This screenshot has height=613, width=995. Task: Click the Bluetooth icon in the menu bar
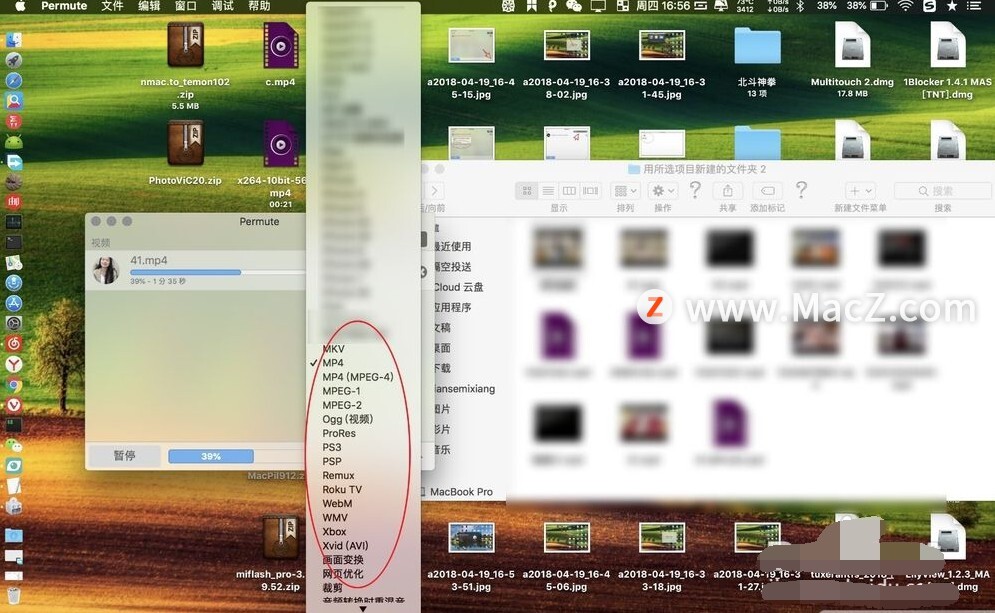click(800, 6)
